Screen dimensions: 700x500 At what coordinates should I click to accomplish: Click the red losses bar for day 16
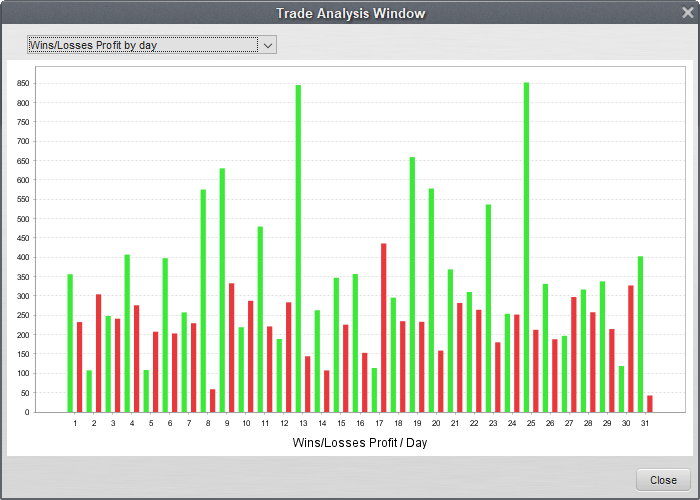365,382
